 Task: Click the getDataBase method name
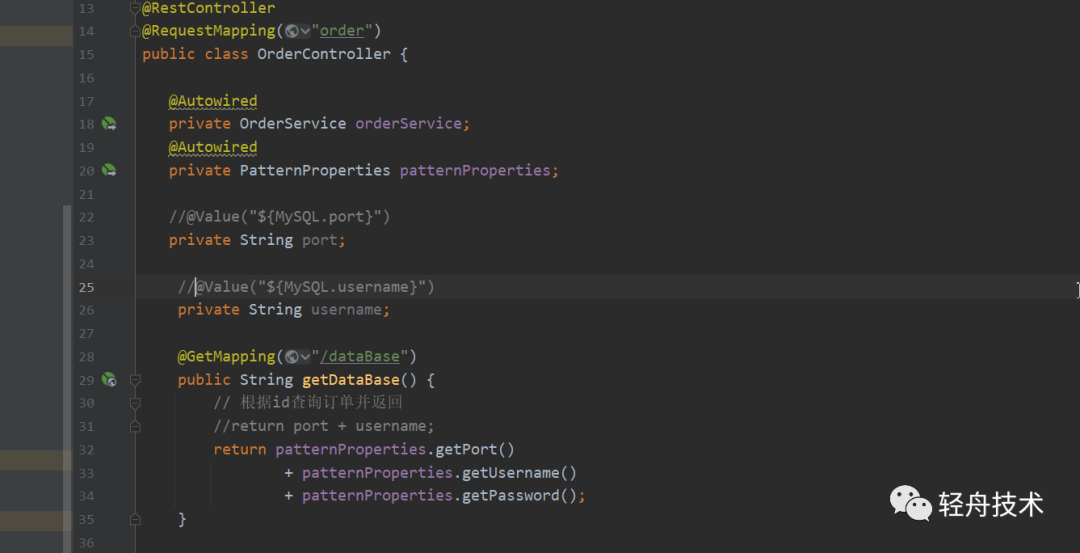click(351, 379)
